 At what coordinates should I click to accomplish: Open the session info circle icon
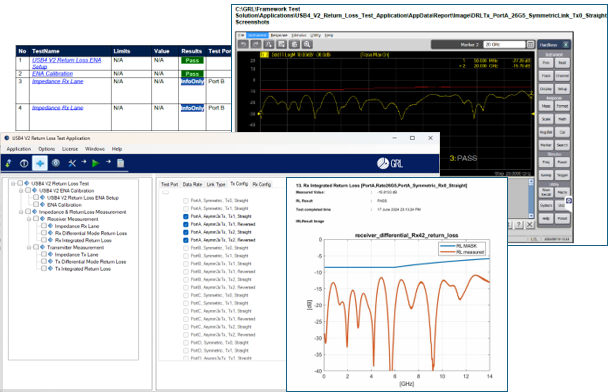pos(24,163)
